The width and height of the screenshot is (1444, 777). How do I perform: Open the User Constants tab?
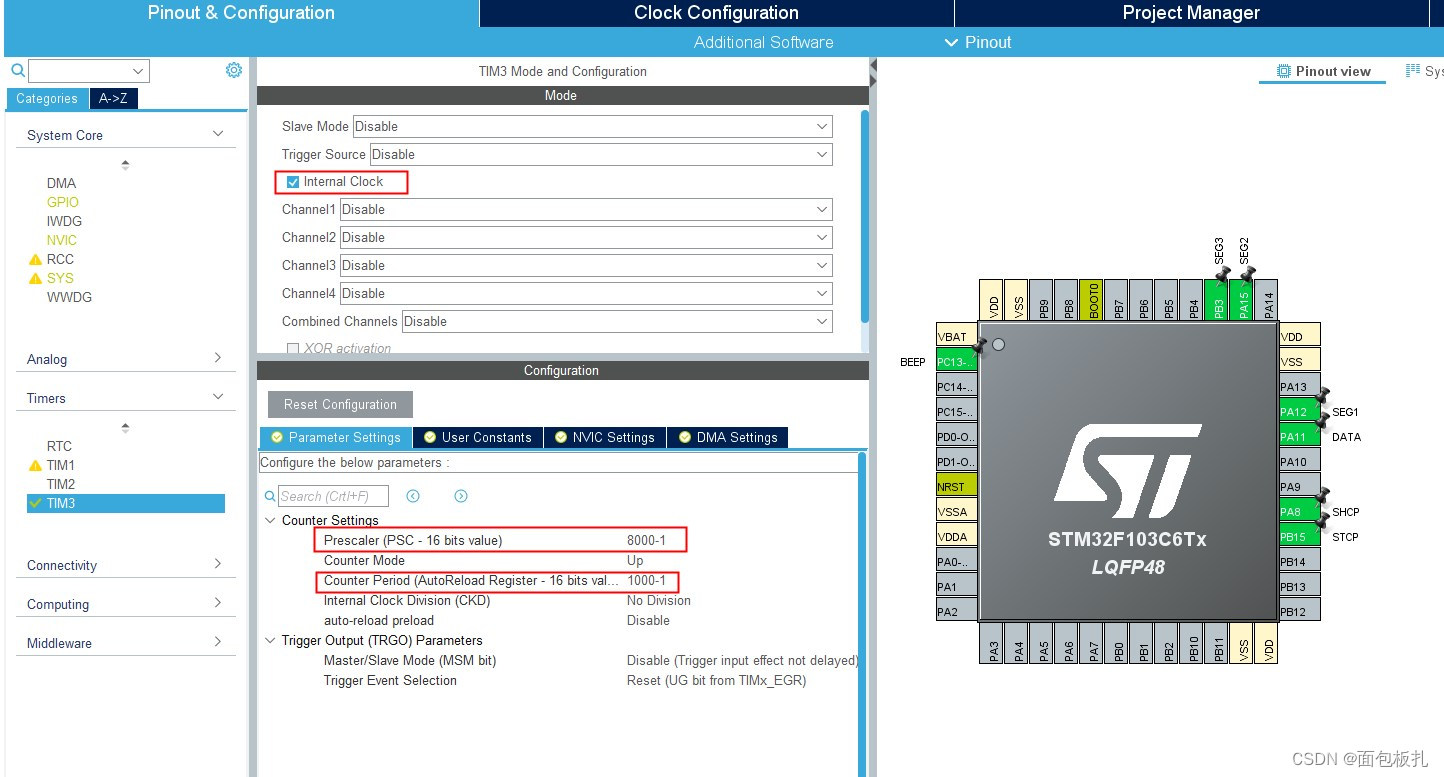tap(478, 437)
